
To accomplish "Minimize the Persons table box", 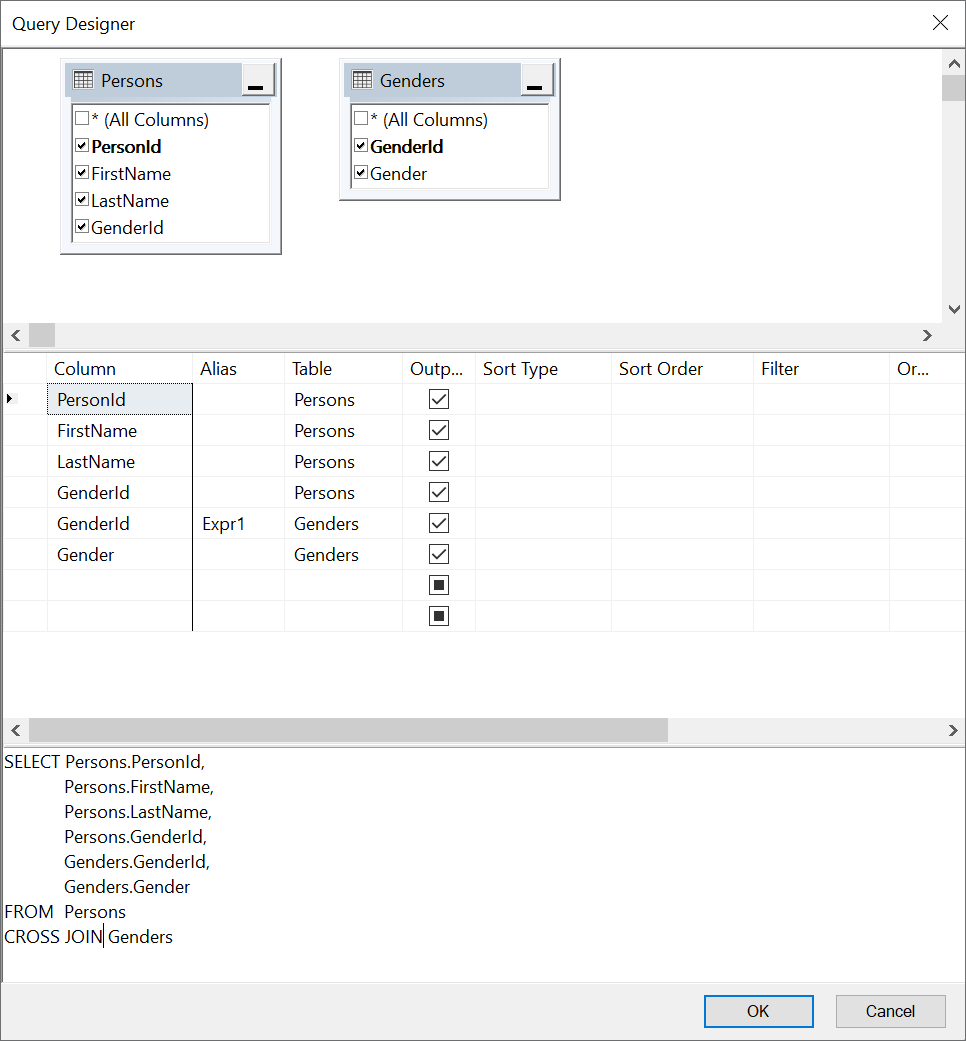I will point(258,80).
